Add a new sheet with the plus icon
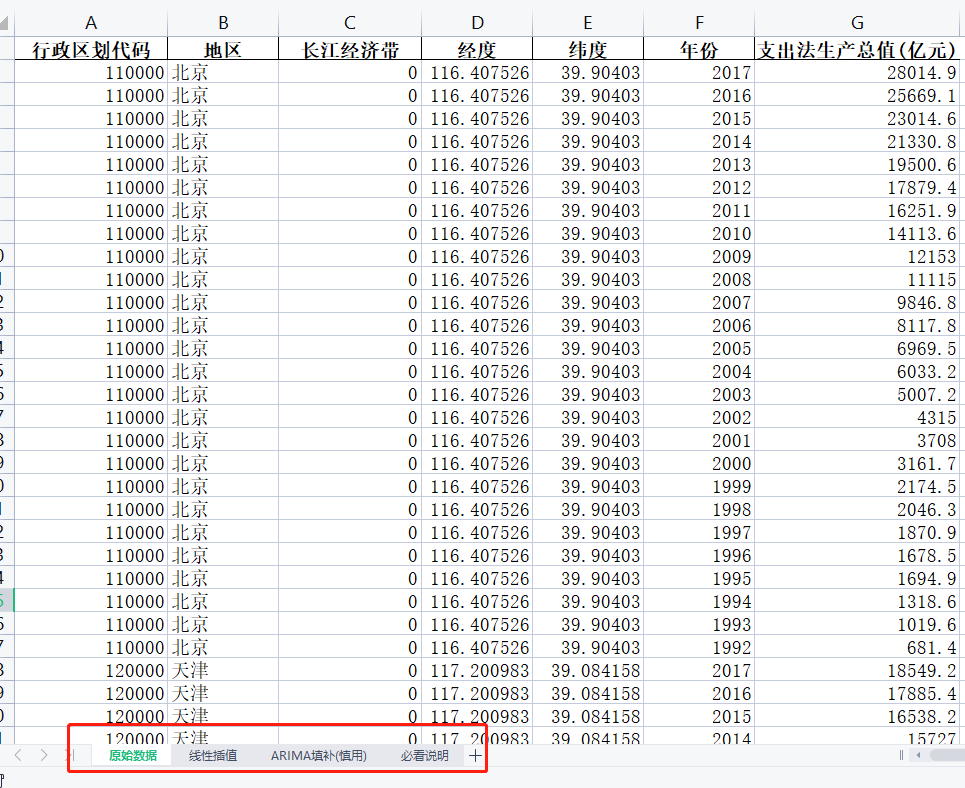 [x=475, y=755]
